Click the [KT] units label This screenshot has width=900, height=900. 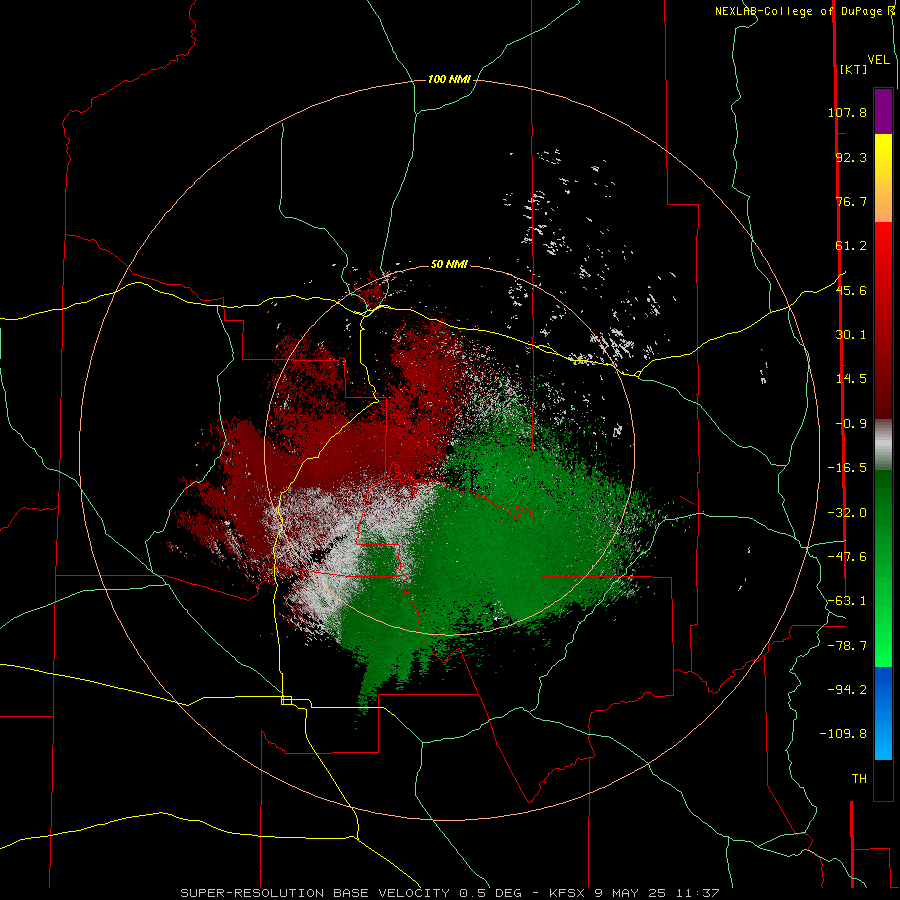(853, 69)
